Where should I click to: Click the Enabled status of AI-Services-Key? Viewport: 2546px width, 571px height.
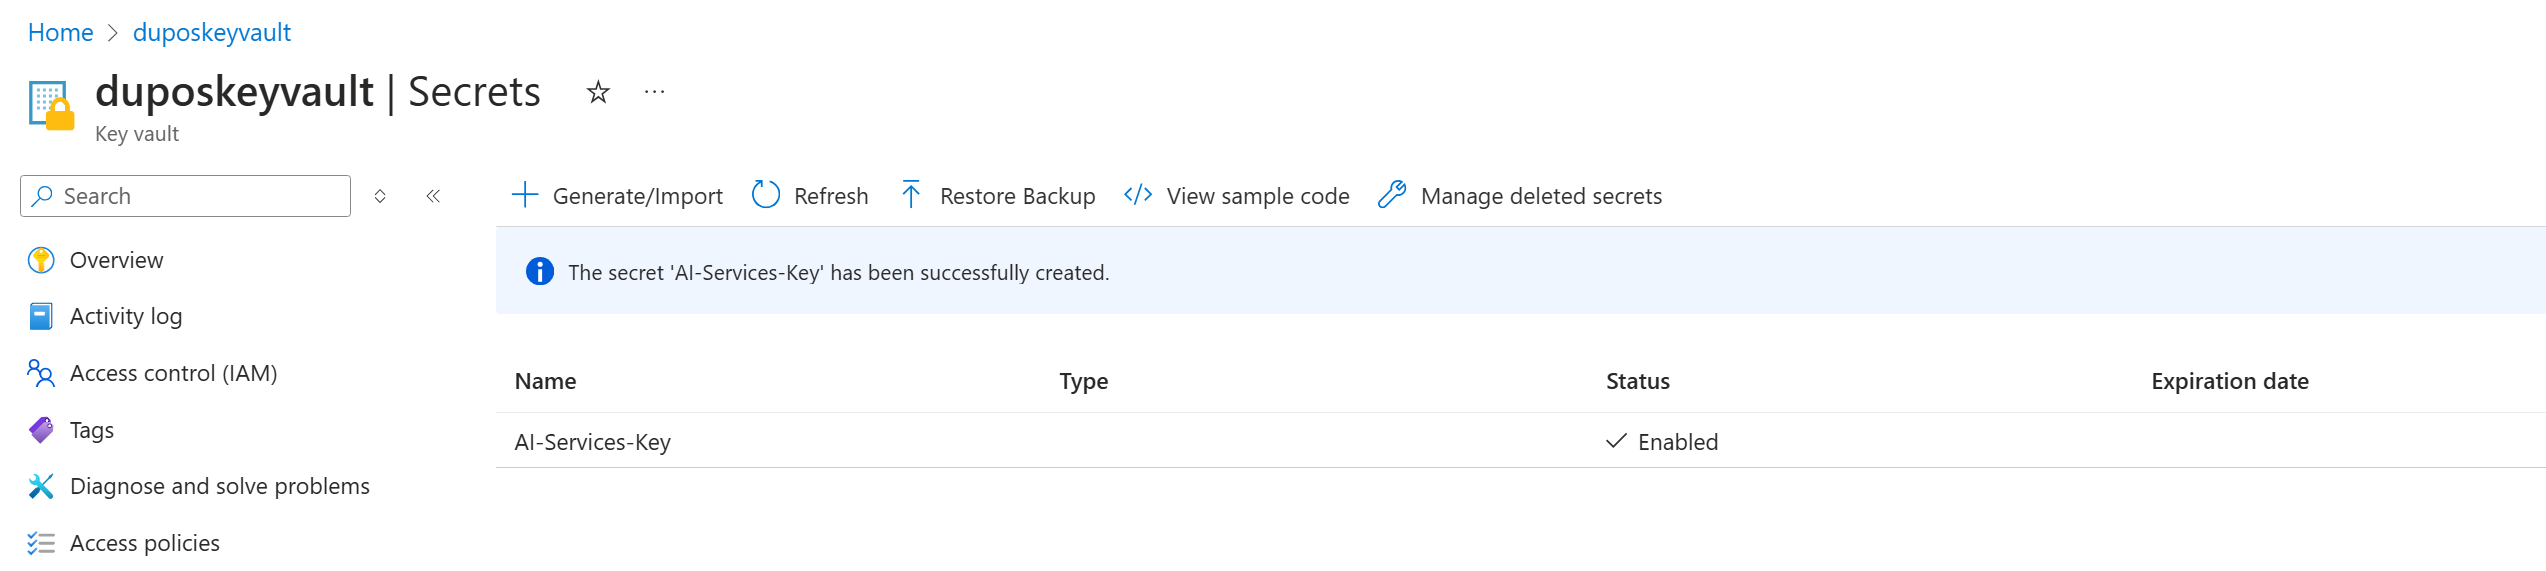point(1678,442)
